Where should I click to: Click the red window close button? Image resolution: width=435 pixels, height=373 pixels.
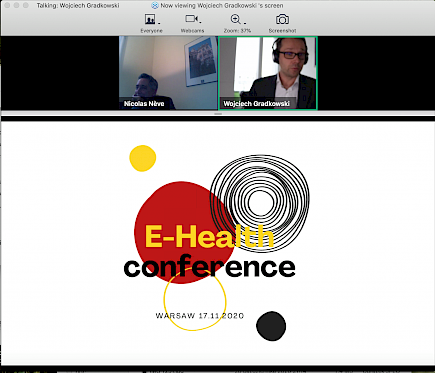pyautogui.click(x=8, y=5)
